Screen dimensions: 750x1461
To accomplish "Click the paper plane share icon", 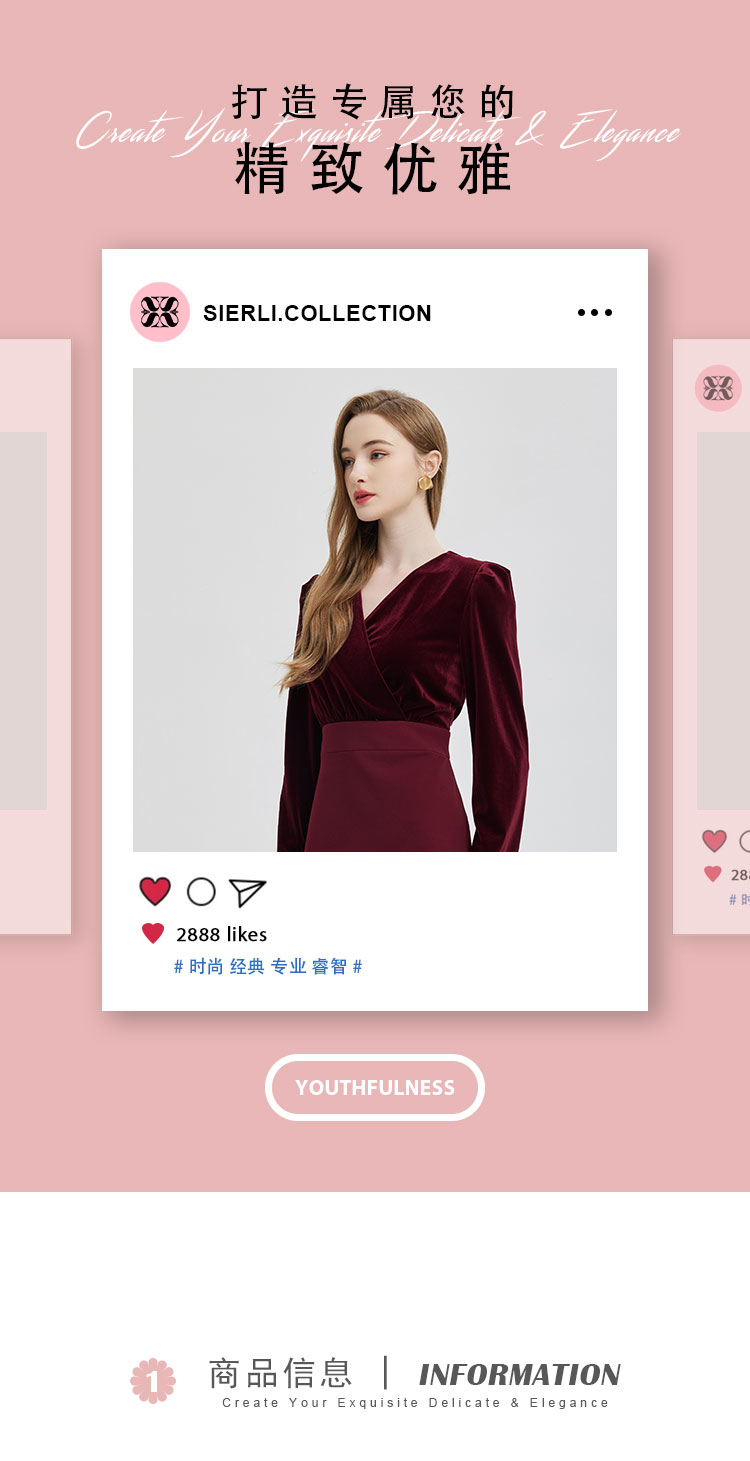I will click(247, 892).
